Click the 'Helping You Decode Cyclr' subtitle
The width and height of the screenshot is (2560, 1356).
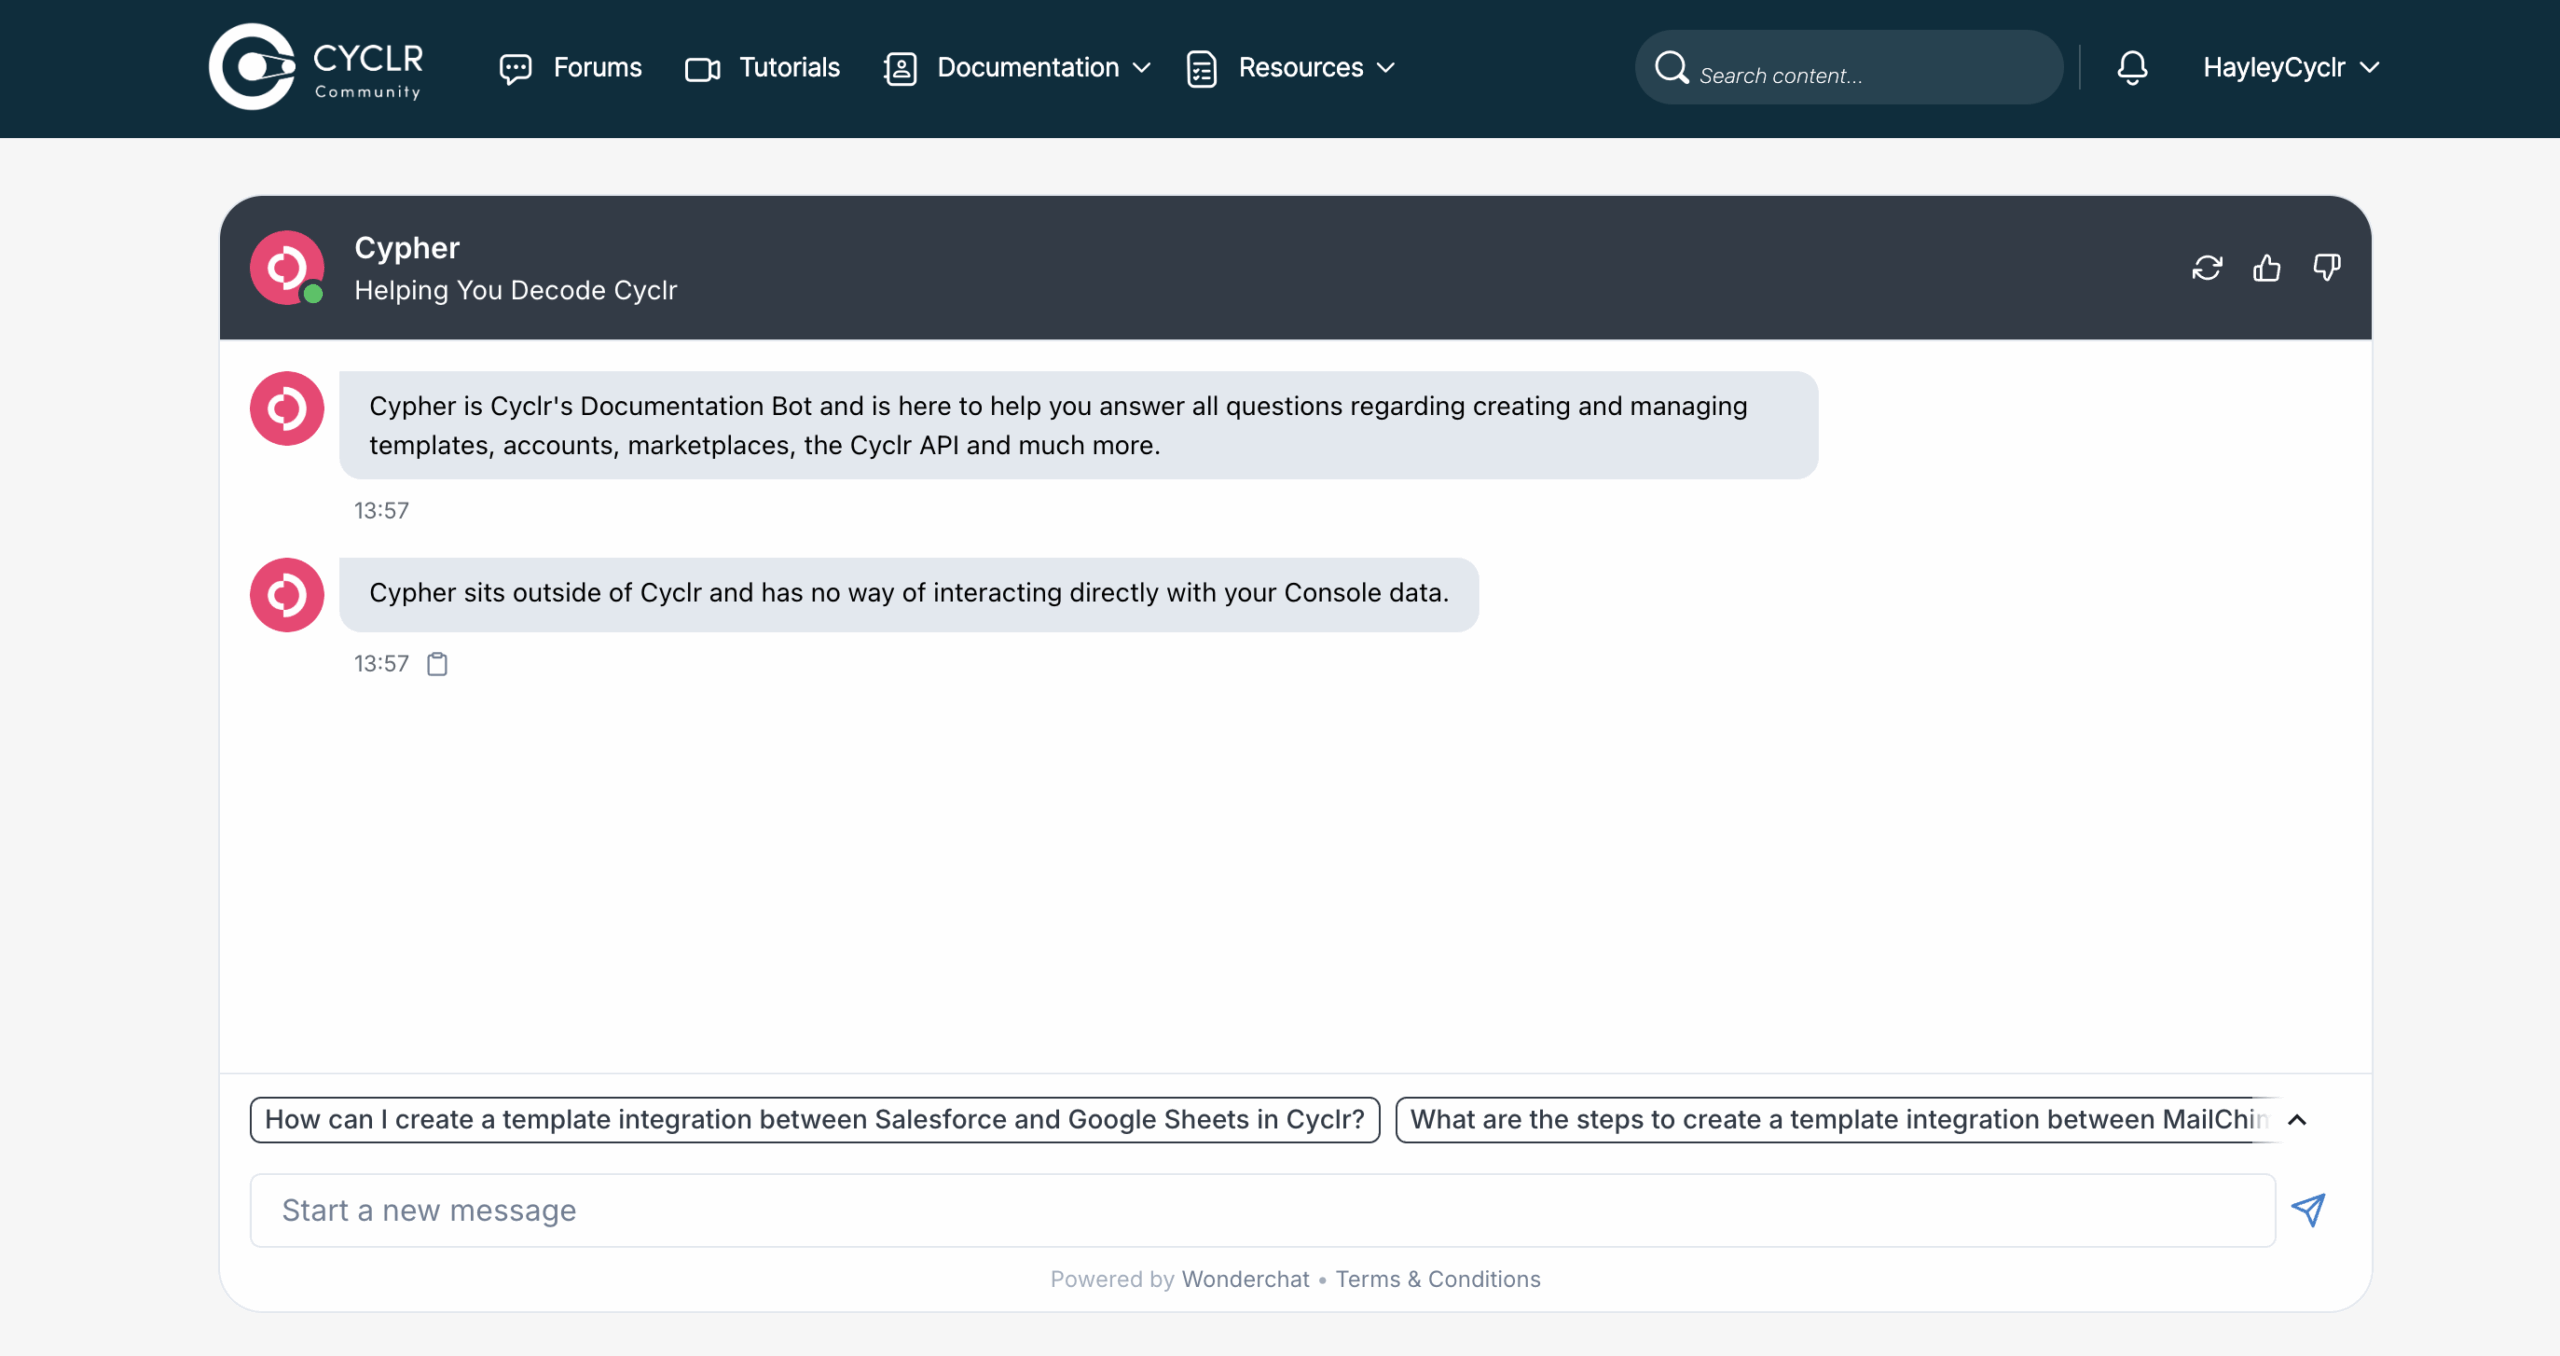click(515, 290)
